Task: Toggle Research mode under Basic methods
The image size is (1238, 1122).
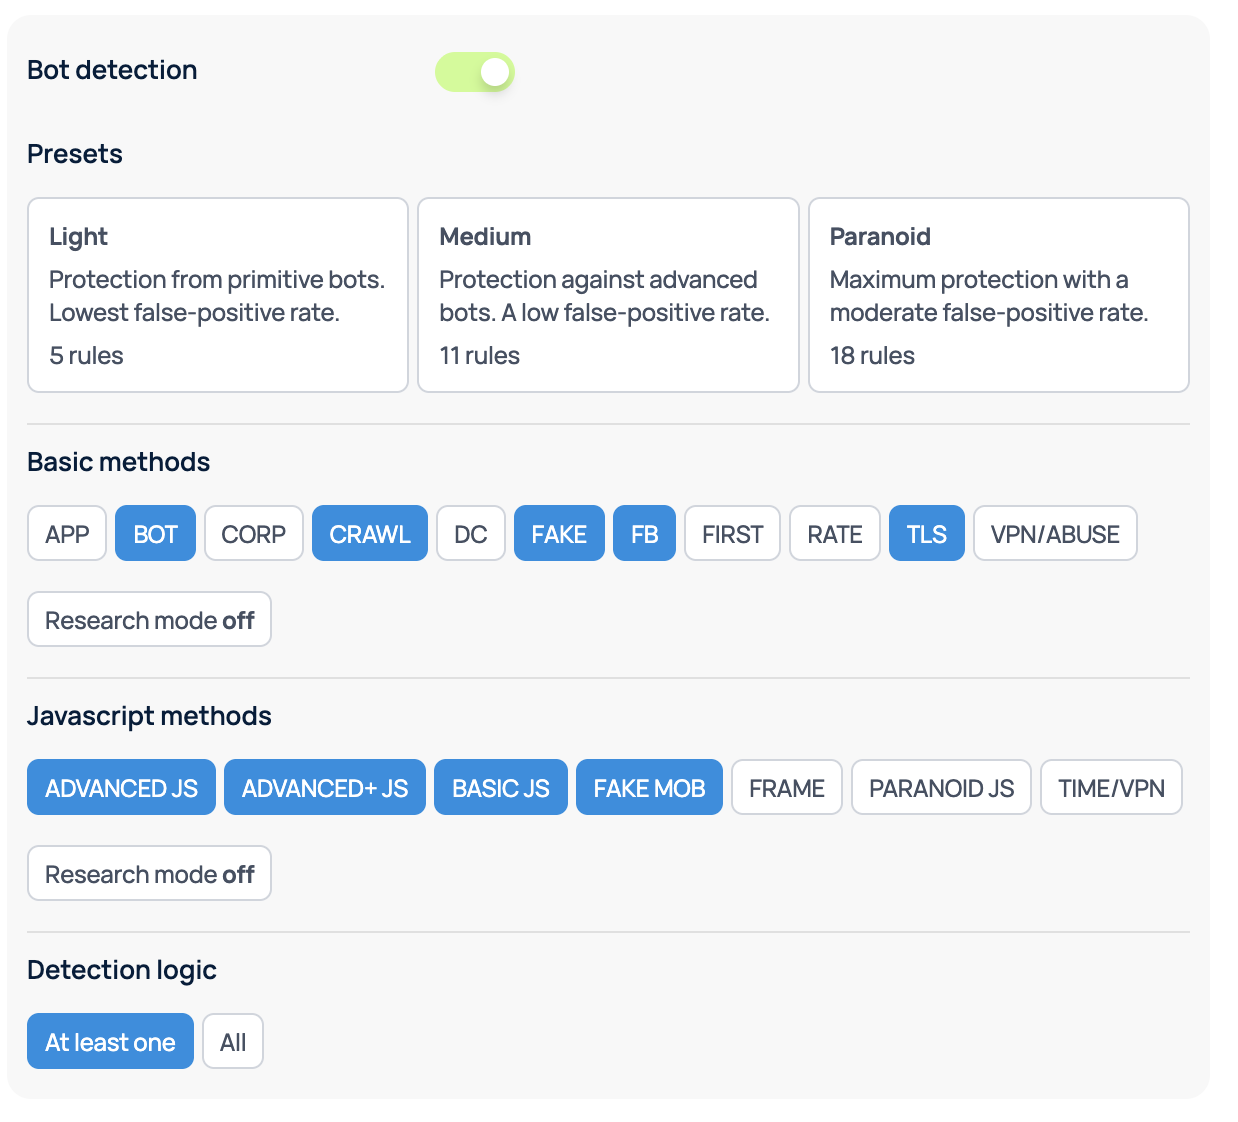Action: [x=149, y=620]
